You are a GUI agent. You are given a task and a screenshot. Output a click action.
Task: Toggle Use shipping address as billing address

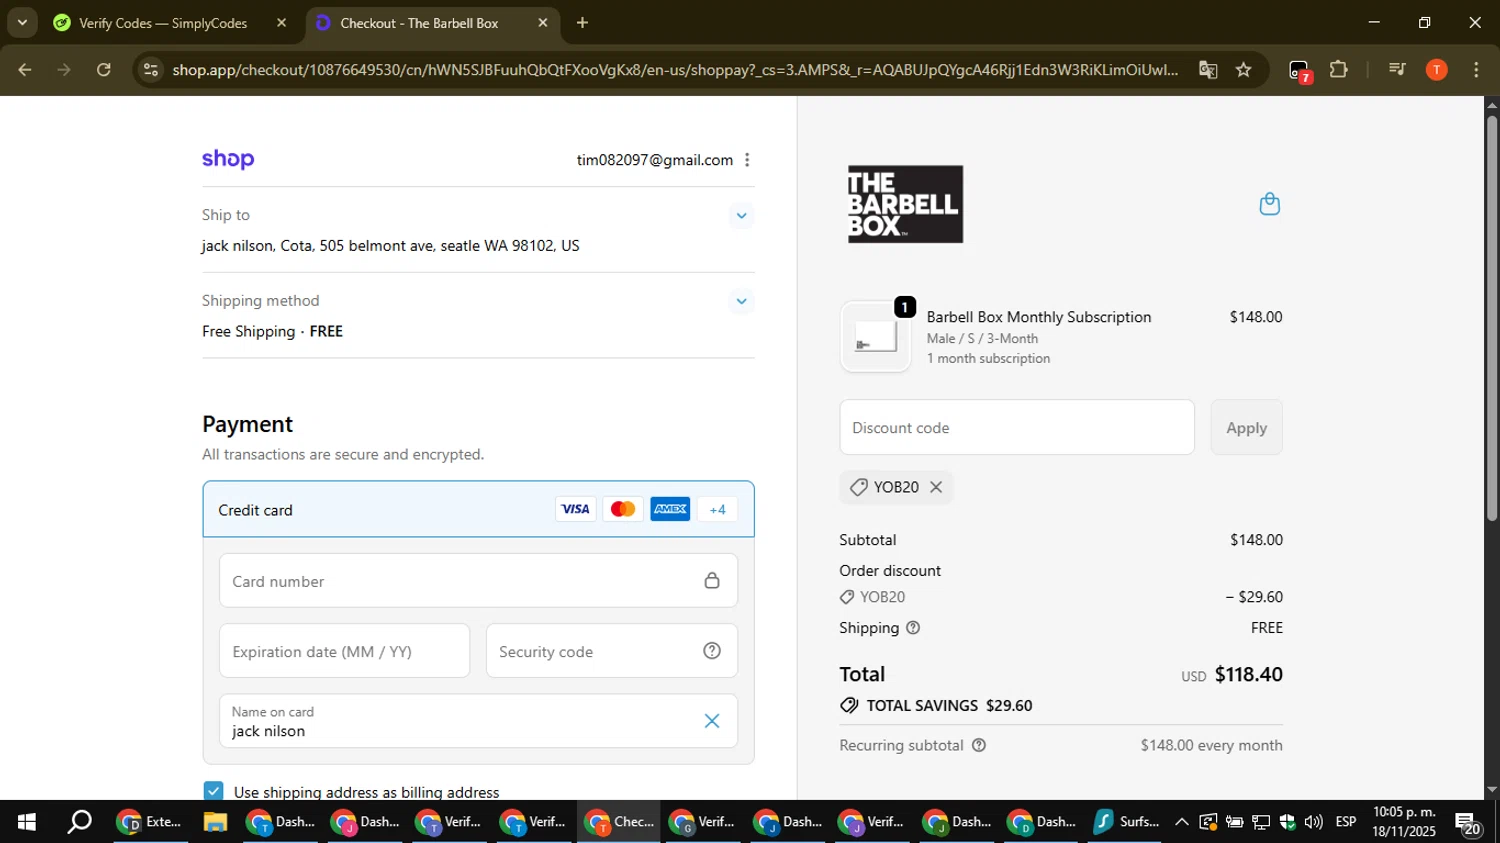(213, 792)
